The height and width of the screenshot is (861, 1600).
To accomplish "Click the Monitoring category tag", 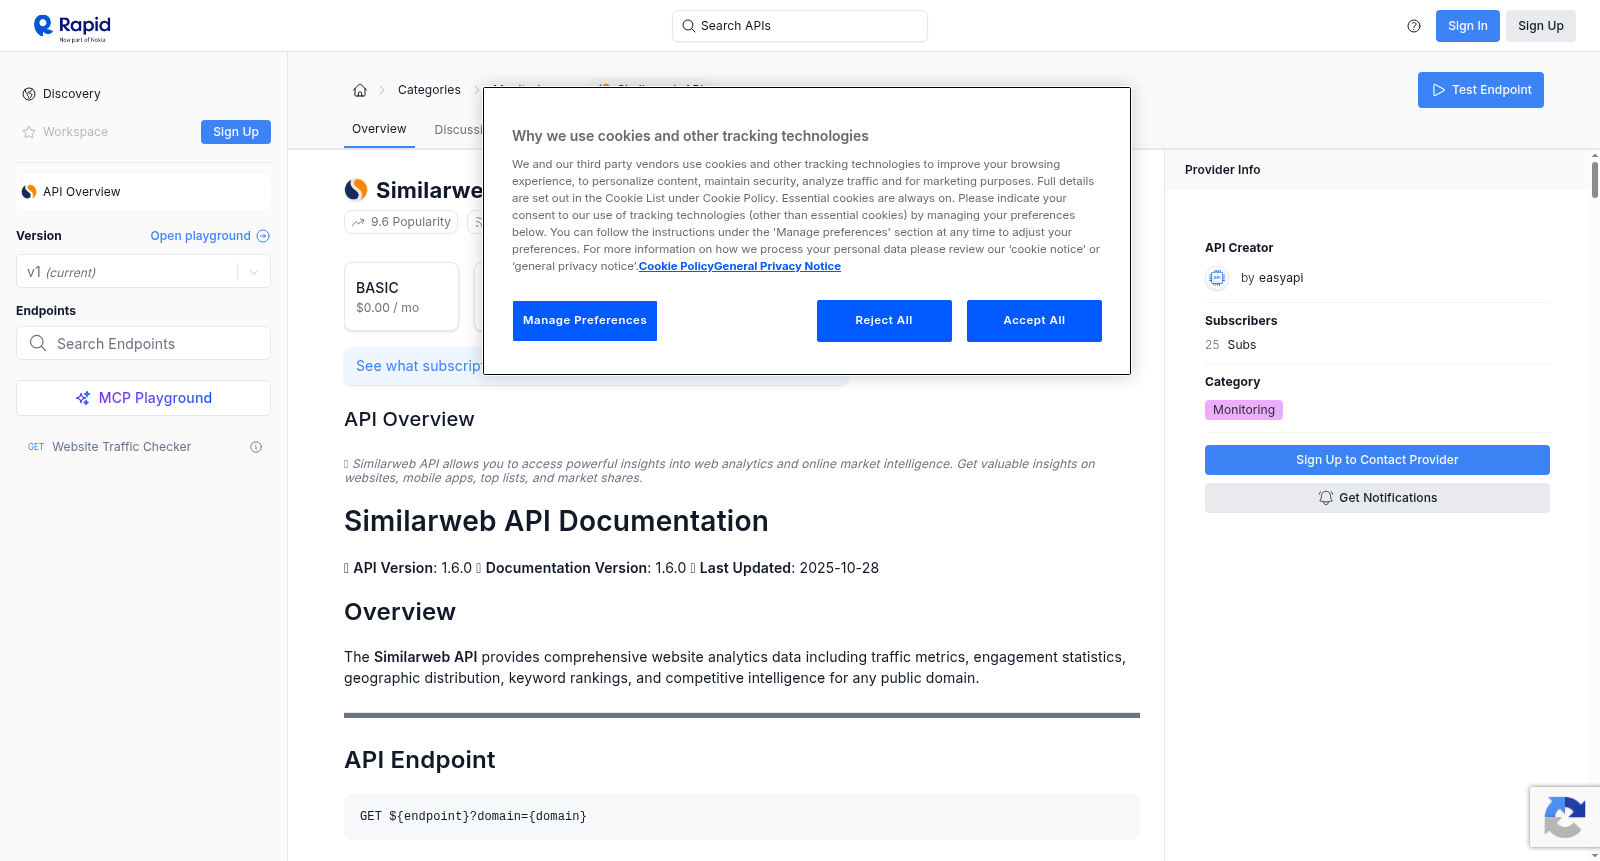I will 1243,410.
